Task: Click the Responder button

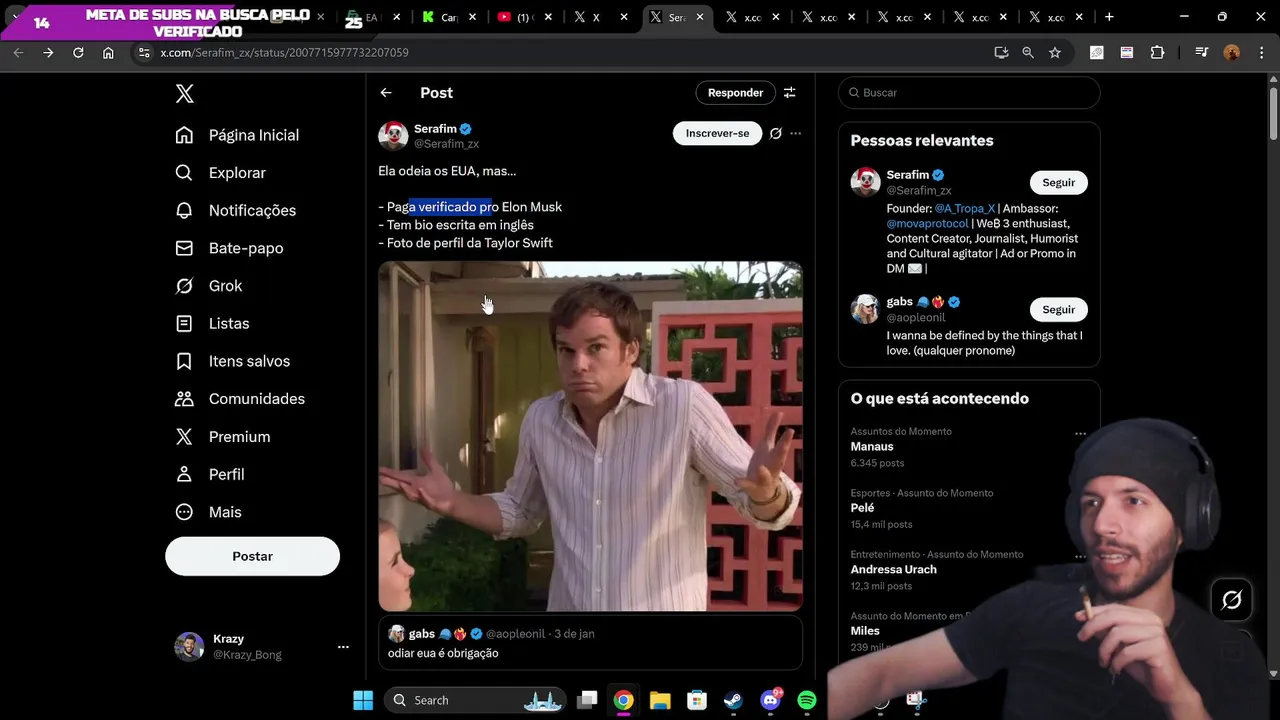Action: (735, 93)
